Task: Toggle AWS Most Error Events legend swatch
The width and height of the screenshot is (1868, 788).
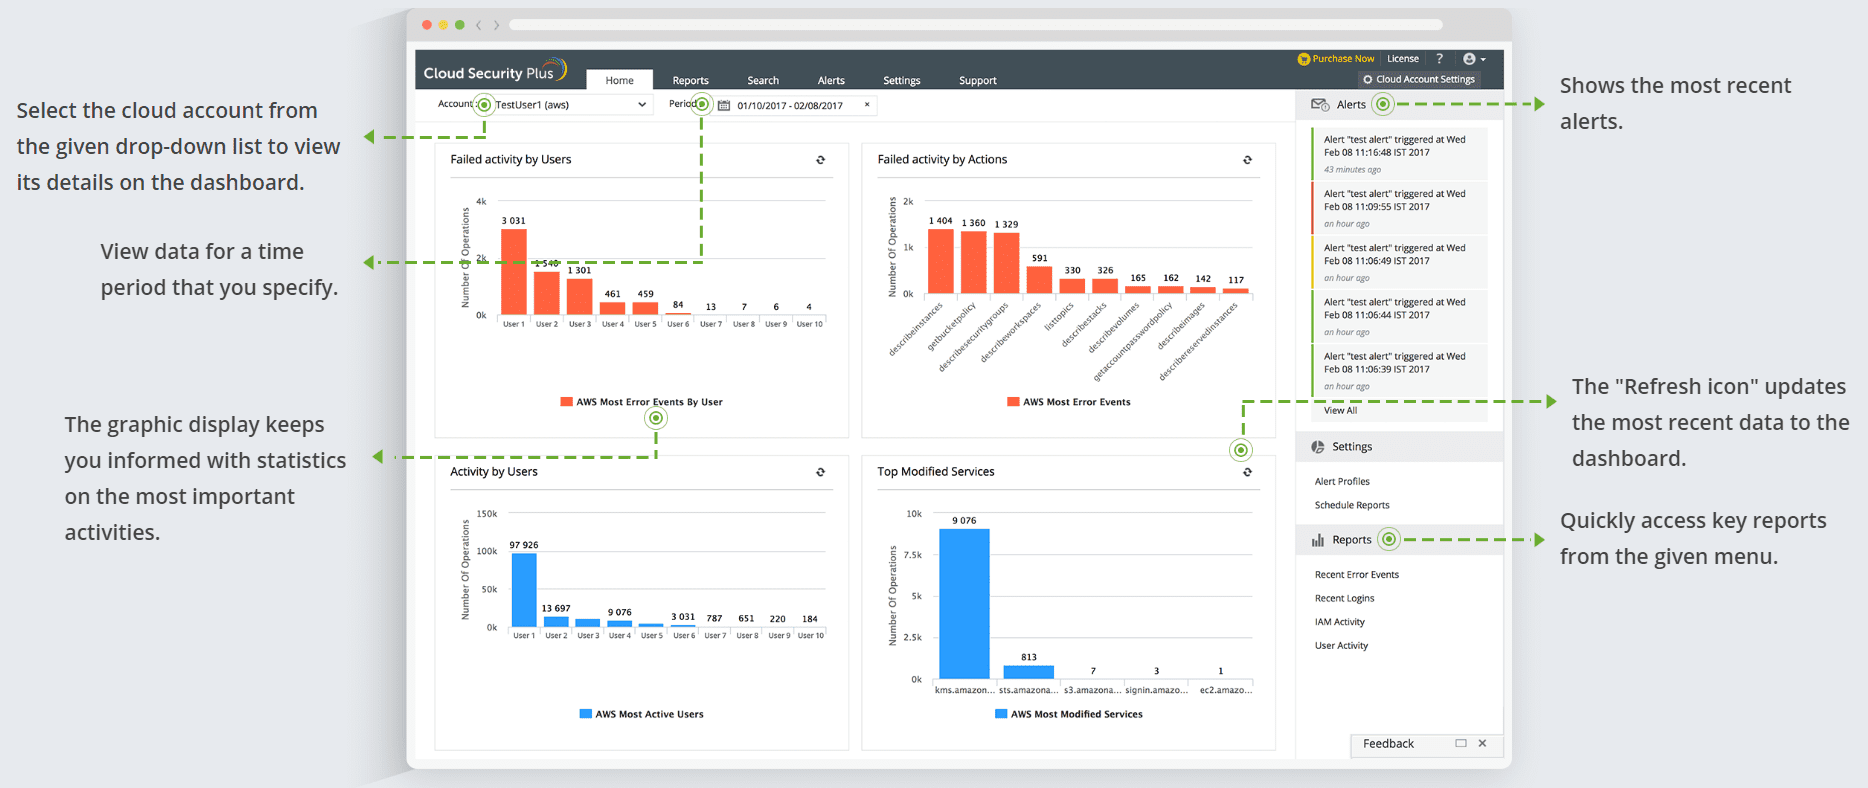Action: click(1013, 402)
